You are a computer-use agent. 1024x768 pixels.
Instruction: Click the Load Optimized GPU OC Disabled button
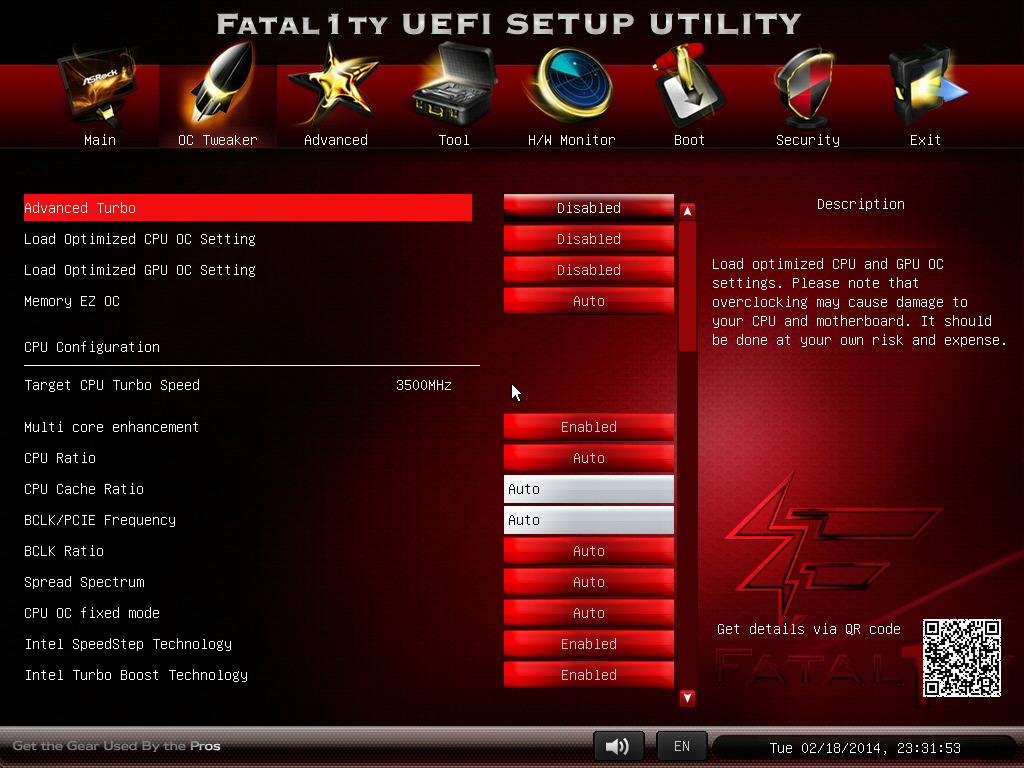[588, 270]
